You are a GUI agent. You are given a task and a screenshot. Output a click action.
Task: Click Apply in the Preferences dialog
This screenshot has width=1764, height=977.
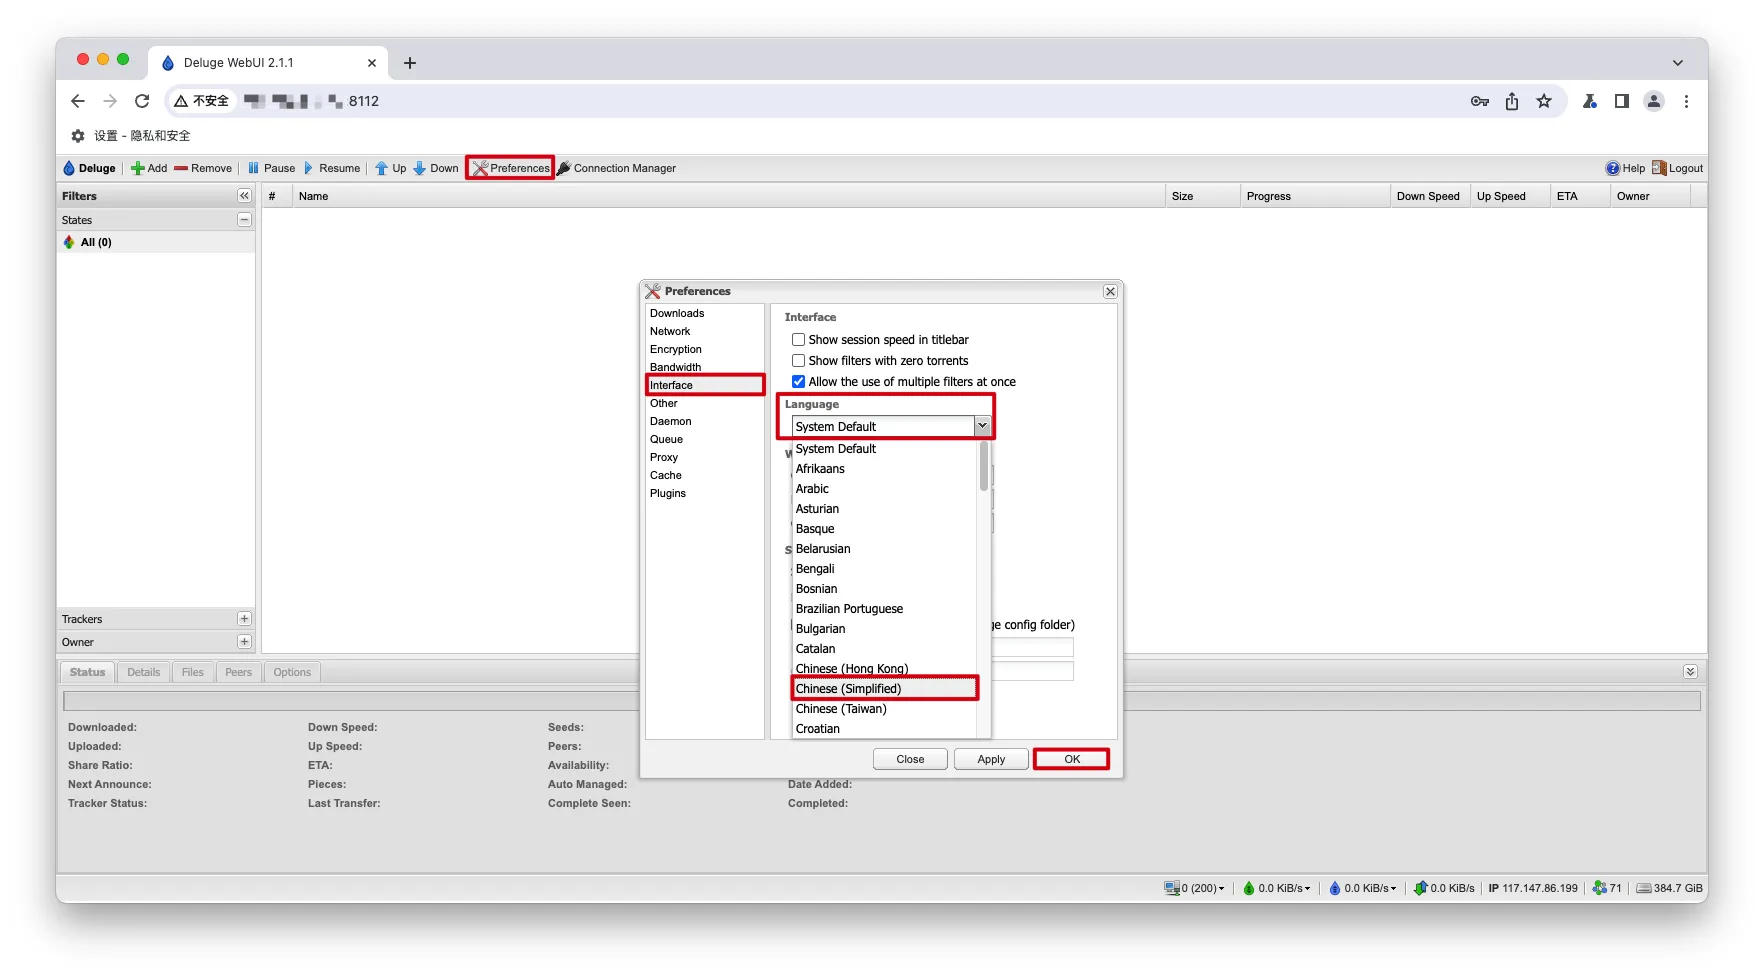[991, 759]
